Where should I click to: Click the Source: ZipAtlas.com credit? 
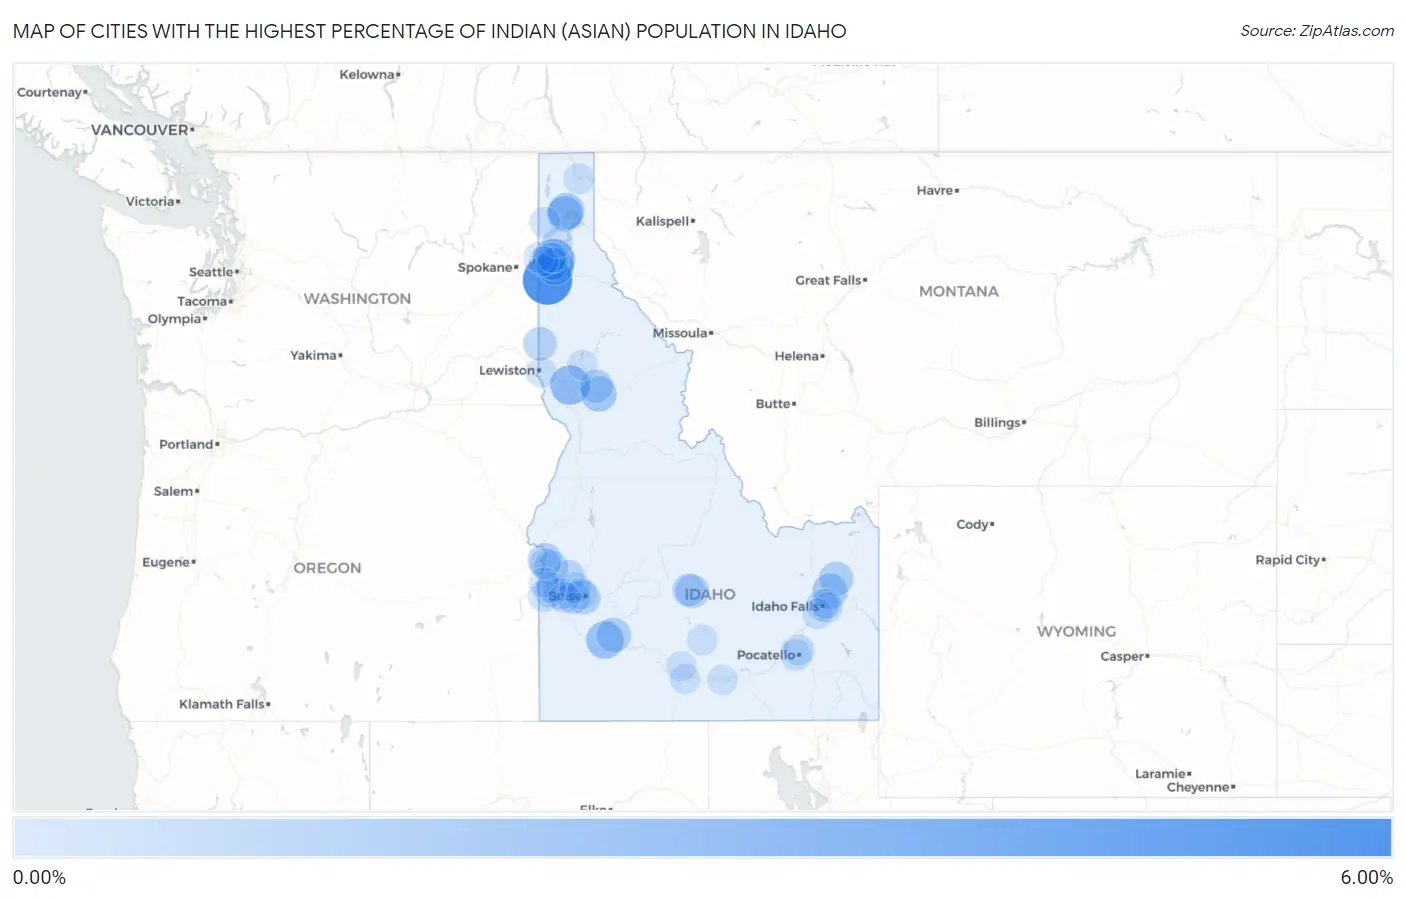click(1317, 31)
